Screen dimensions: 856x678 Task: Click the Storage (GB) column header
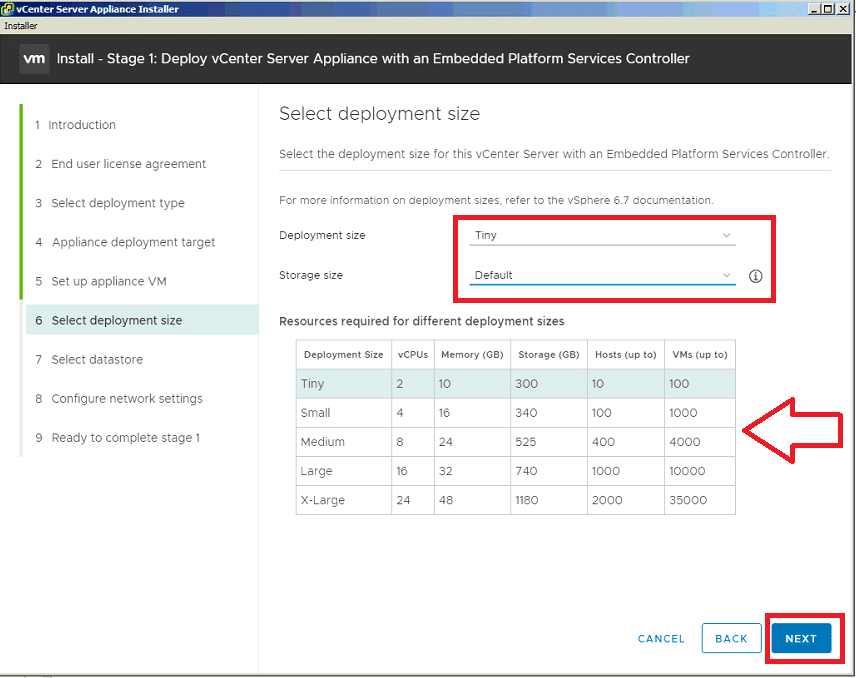pyautogui.click(x=549, y=355)
